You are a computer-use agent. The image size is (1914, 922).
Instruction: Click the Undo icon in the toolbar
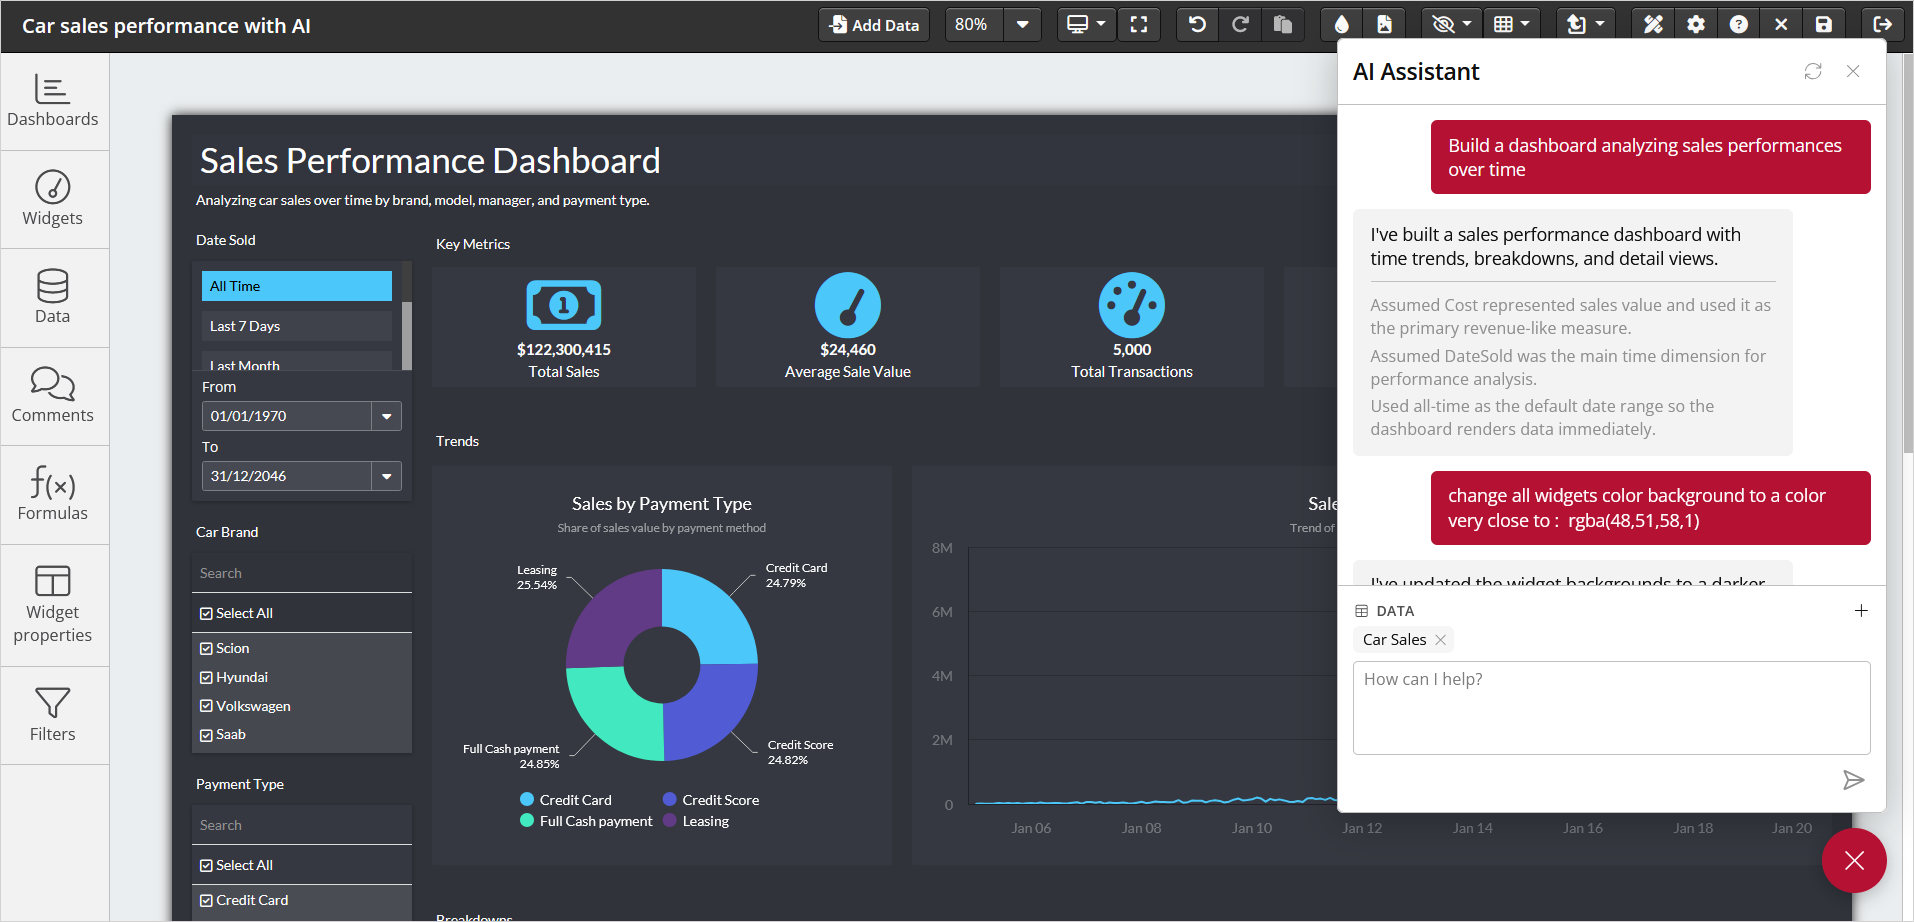coord(1197,25)
